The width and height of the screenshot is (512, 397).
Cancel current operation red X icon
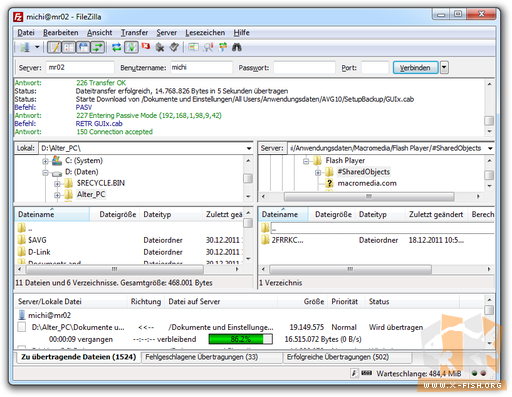(146, 46)
